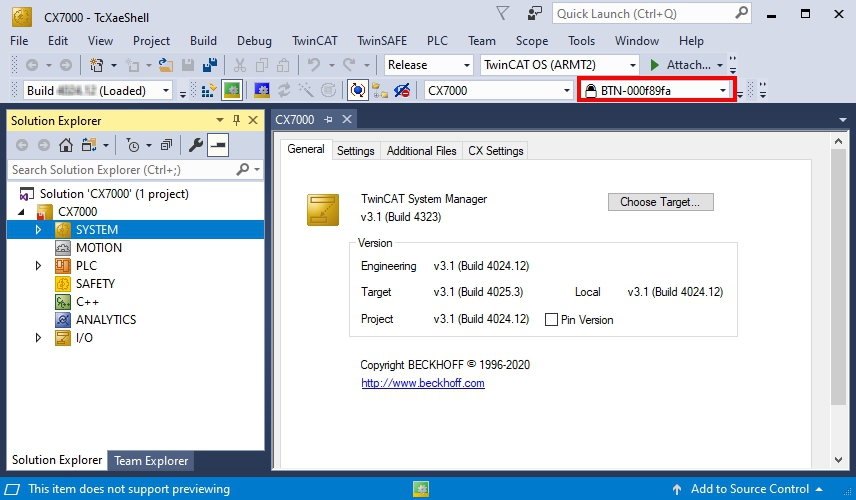
Task: Open the Scope menu
Action: pos(532,41)
